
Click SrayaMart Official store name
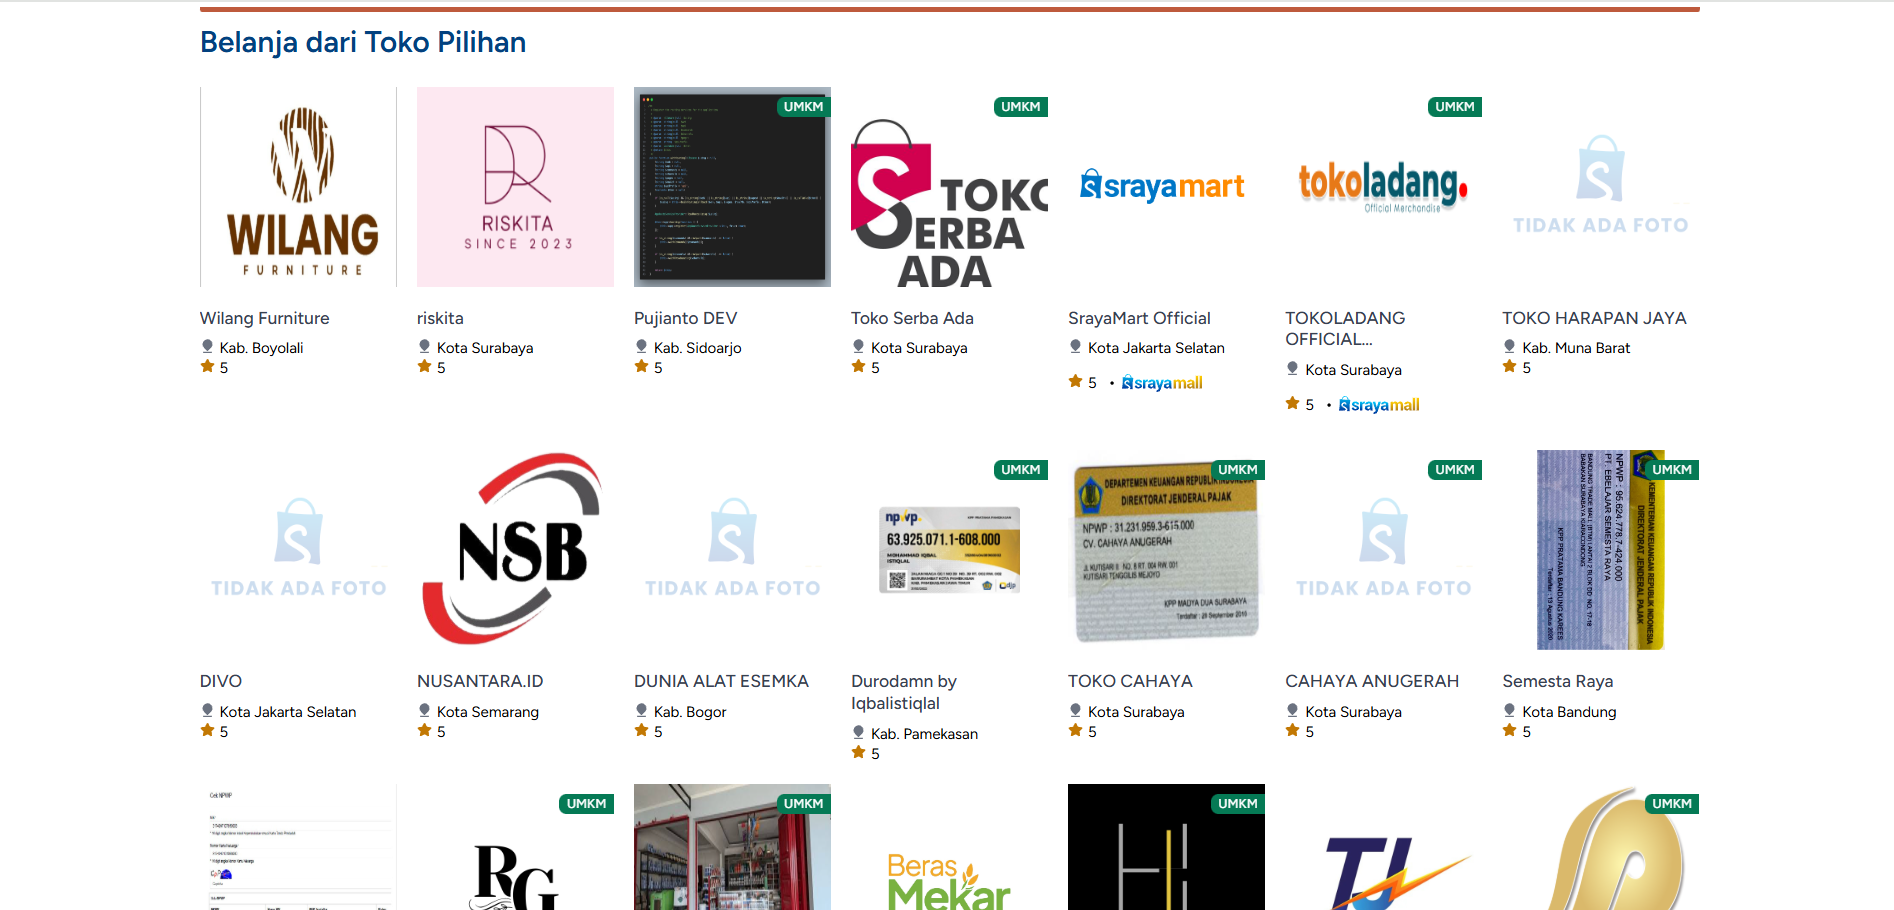coord(1139,318)
